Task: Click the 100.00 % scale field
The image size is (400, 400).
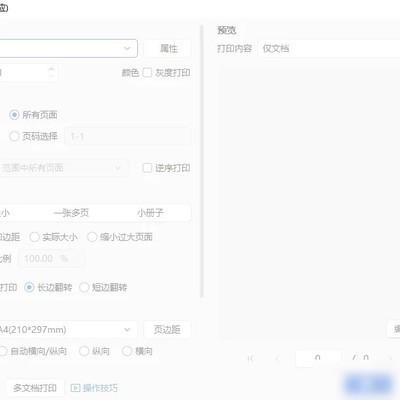Action: pyautogui.click(x=51, y=258)
